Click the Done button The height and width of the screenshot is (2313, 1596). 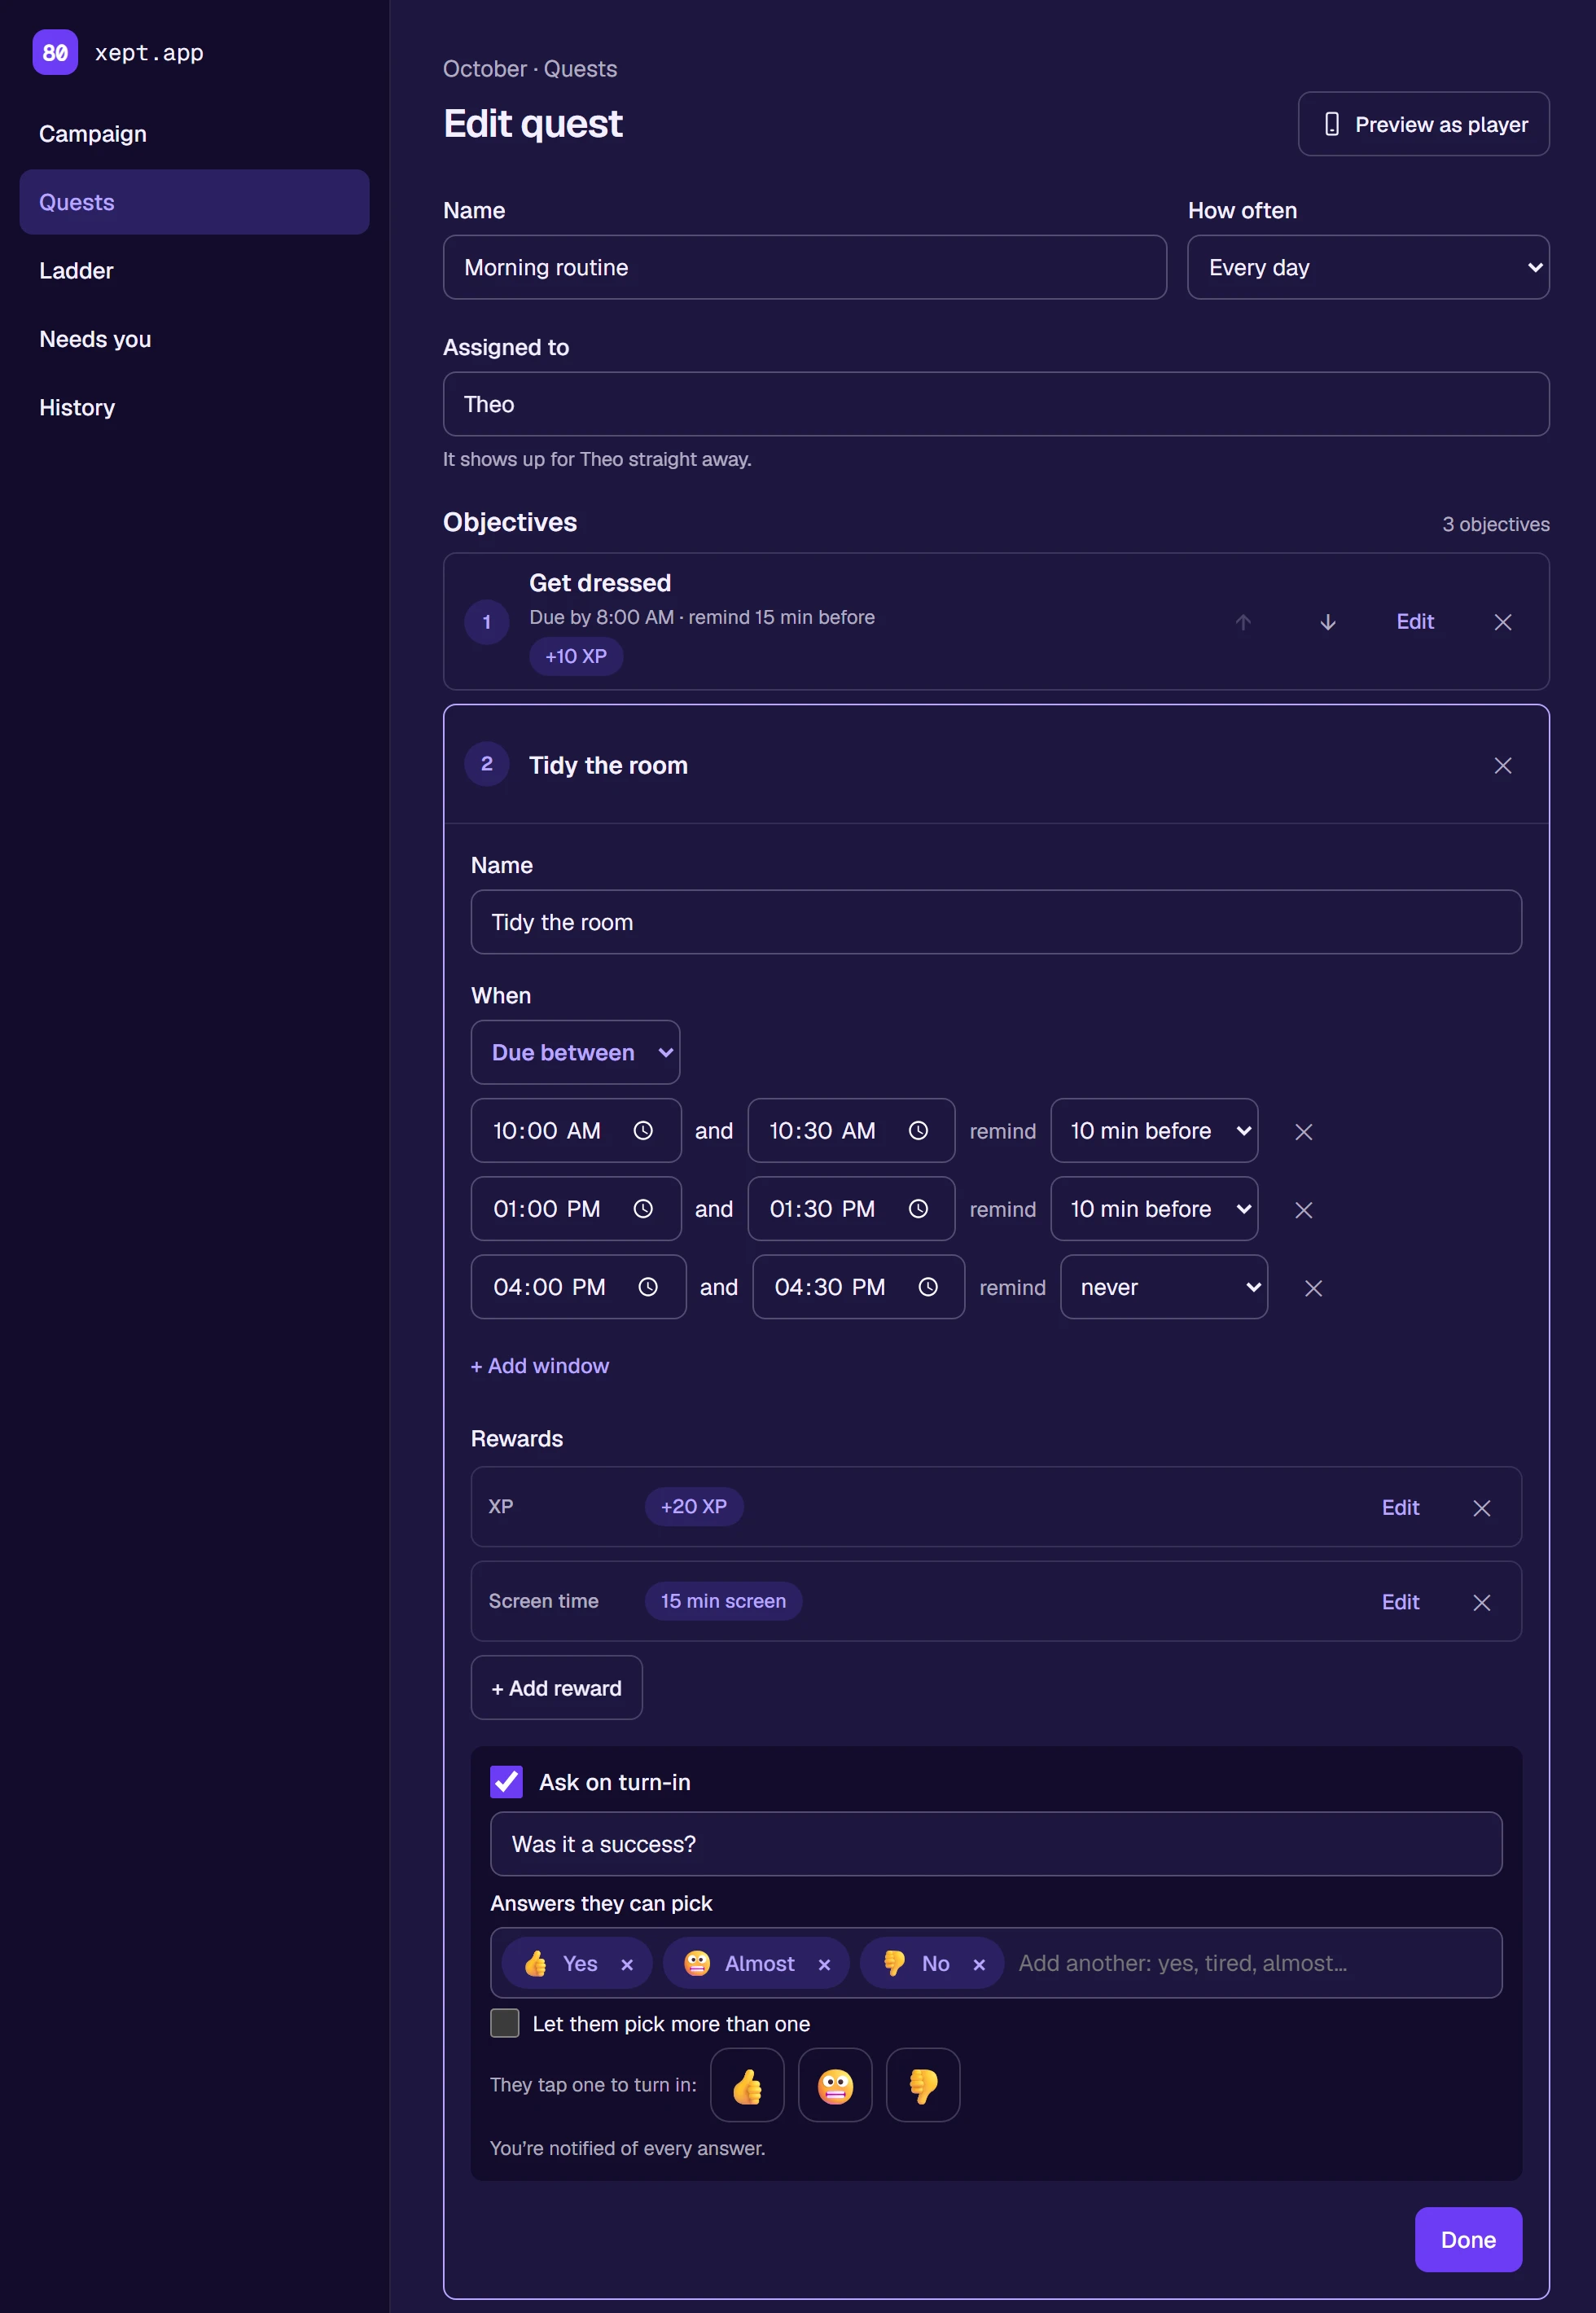(x=1468, y=2239)
